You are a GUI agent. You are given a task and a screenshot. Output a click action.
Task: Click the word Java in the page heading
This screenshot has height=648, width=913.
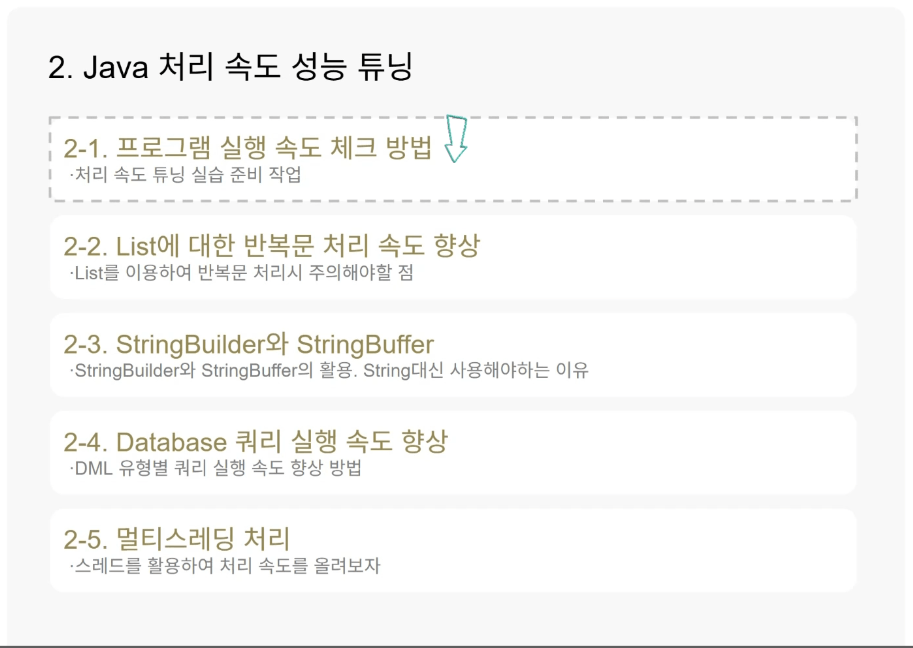coord(116,67)
